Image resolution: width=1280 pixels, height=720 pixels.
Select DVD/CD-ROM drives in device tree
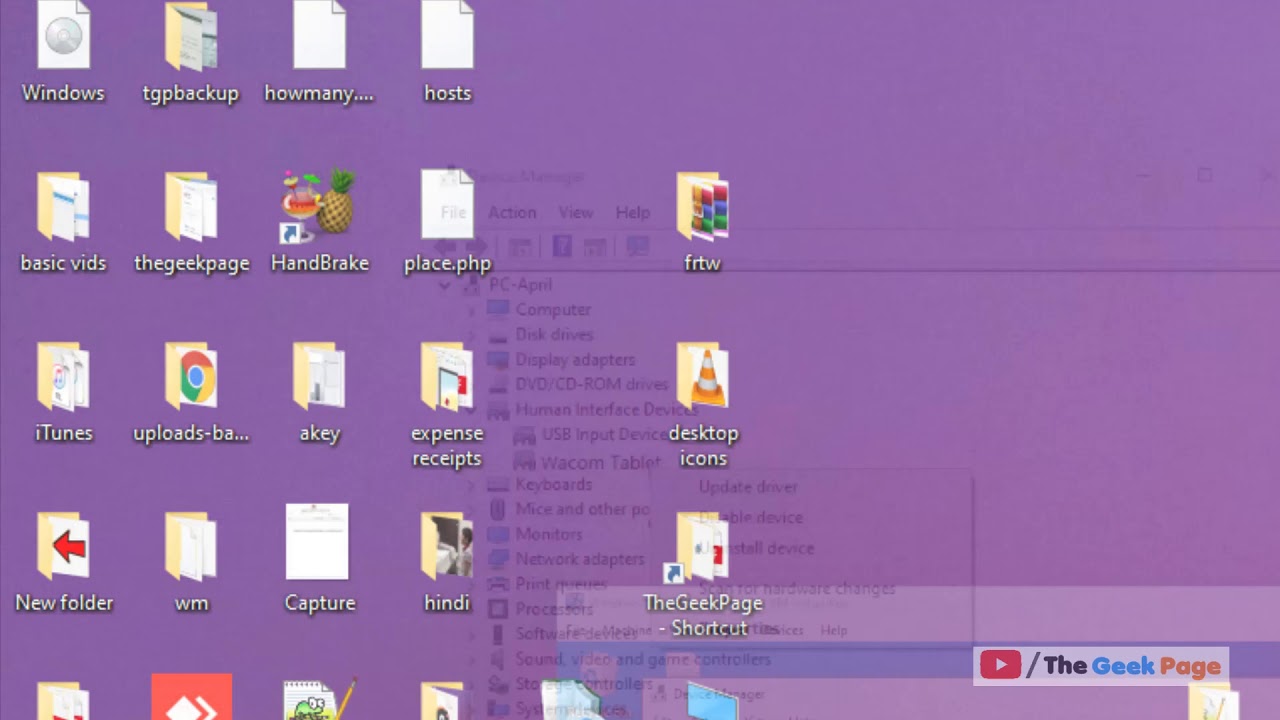tap(591, 384)
